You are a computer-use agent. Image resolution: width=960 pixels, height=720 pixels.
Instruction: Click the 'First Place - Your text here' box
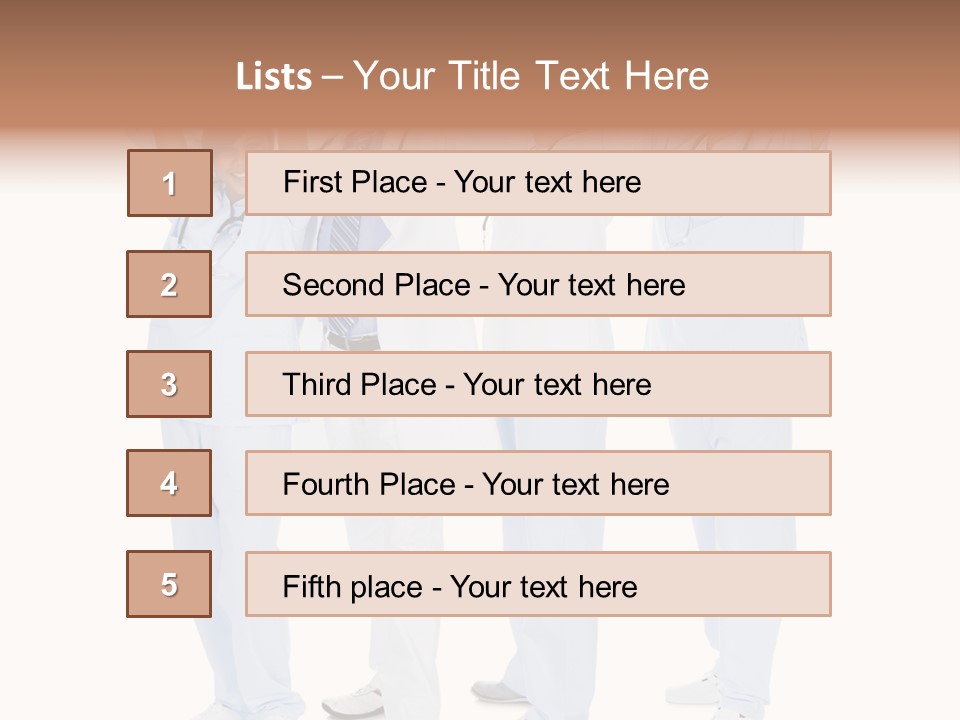coord(538,183)
